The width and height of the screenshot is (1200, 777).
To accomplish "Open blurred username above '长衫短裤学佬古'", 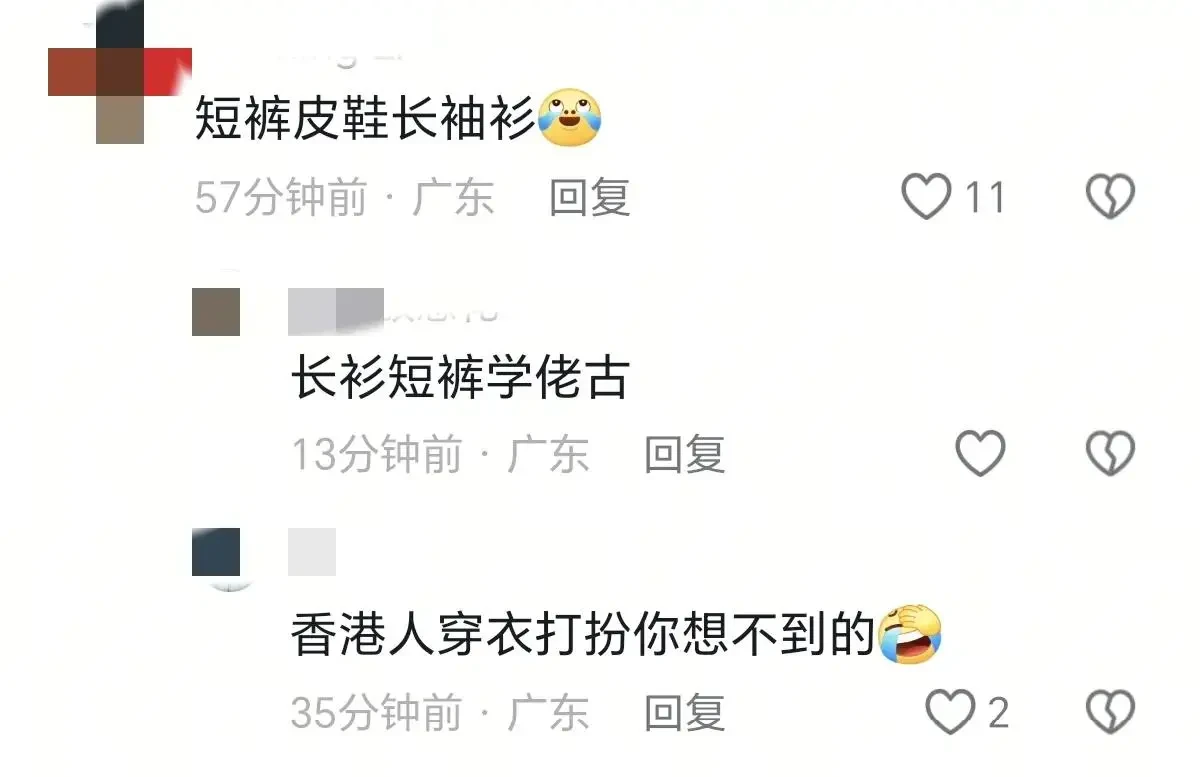I will pos(336,311).
